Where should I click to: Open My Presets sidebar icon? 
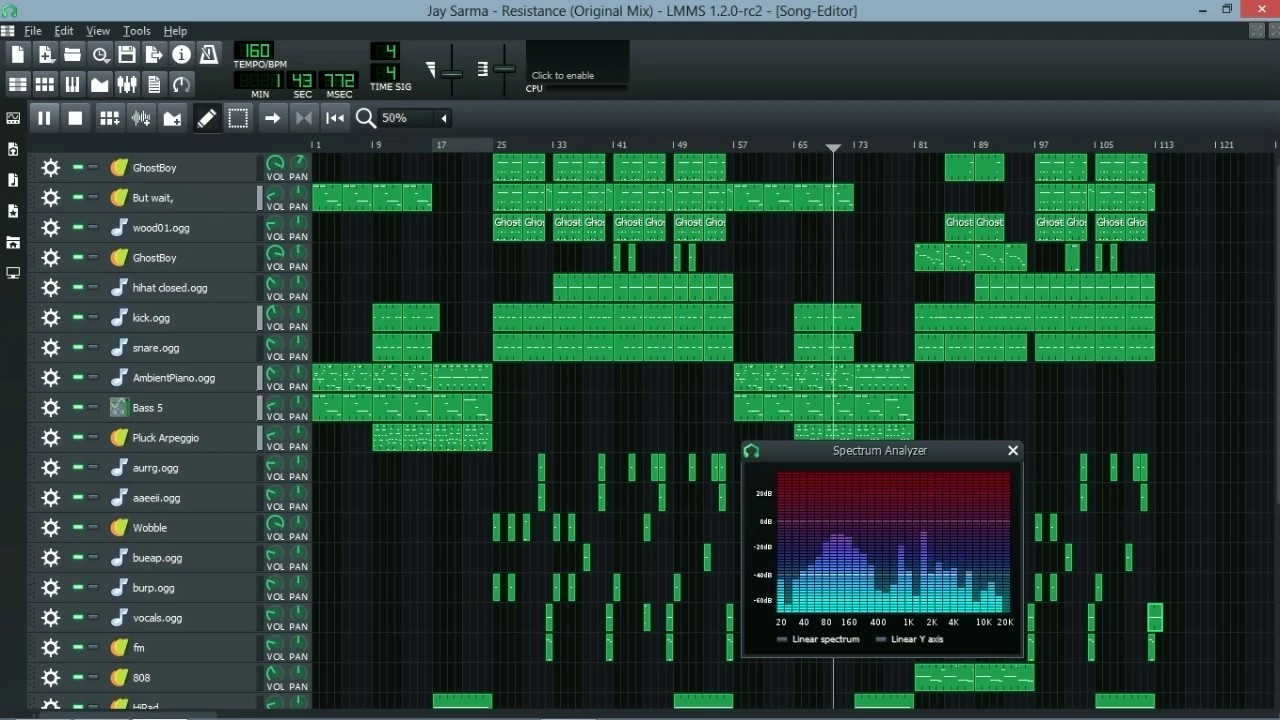(13, 211)
